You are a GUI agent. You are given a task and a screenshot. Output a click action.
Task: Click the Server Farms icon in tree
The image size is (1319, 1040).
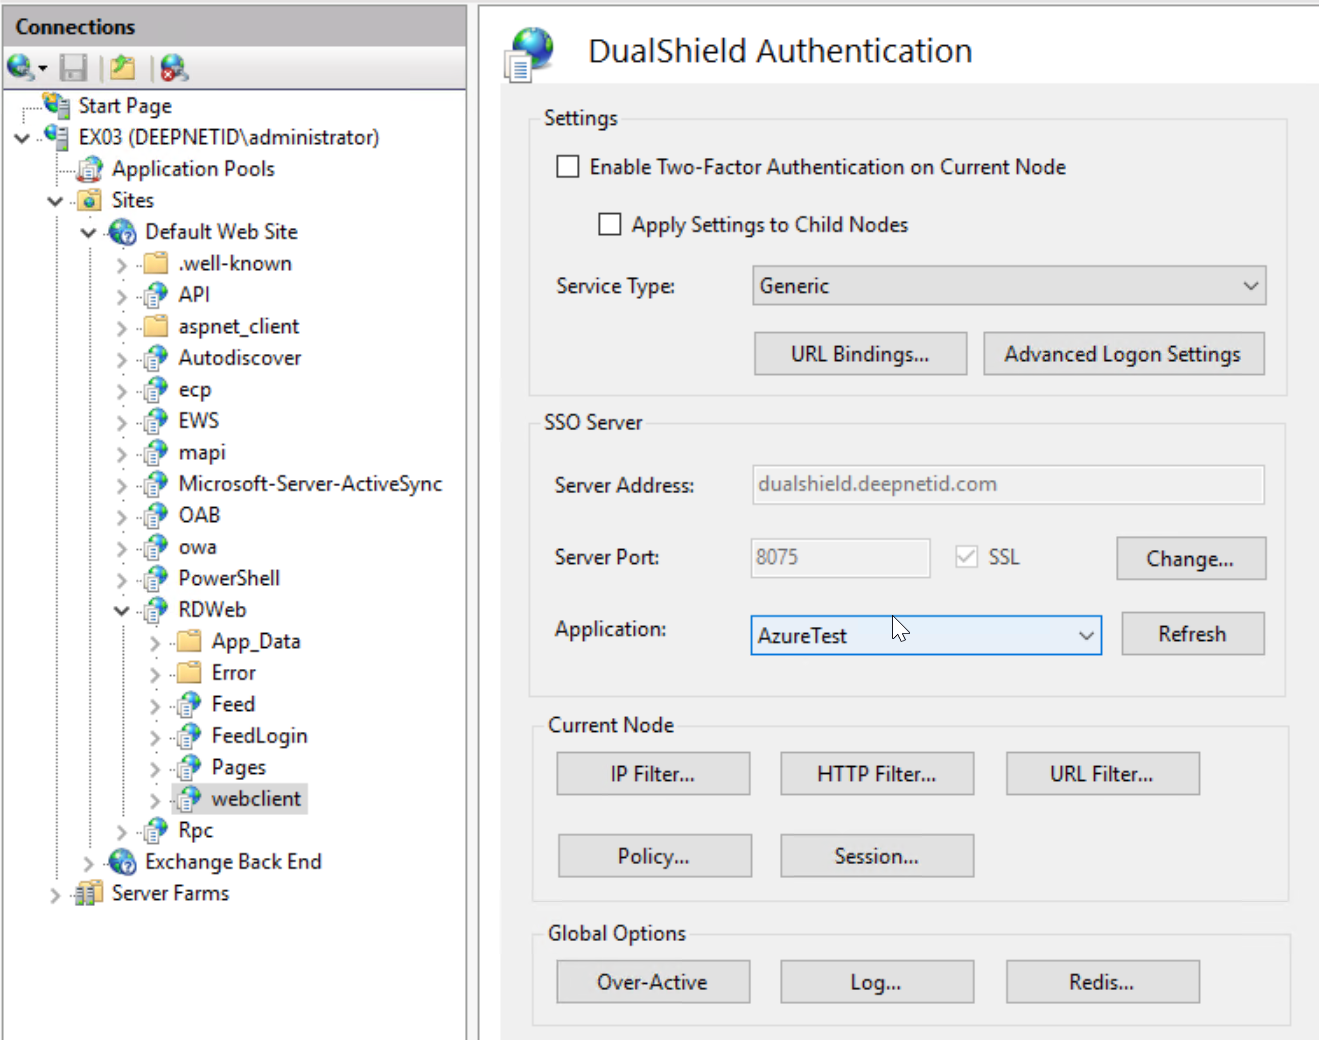89,893
